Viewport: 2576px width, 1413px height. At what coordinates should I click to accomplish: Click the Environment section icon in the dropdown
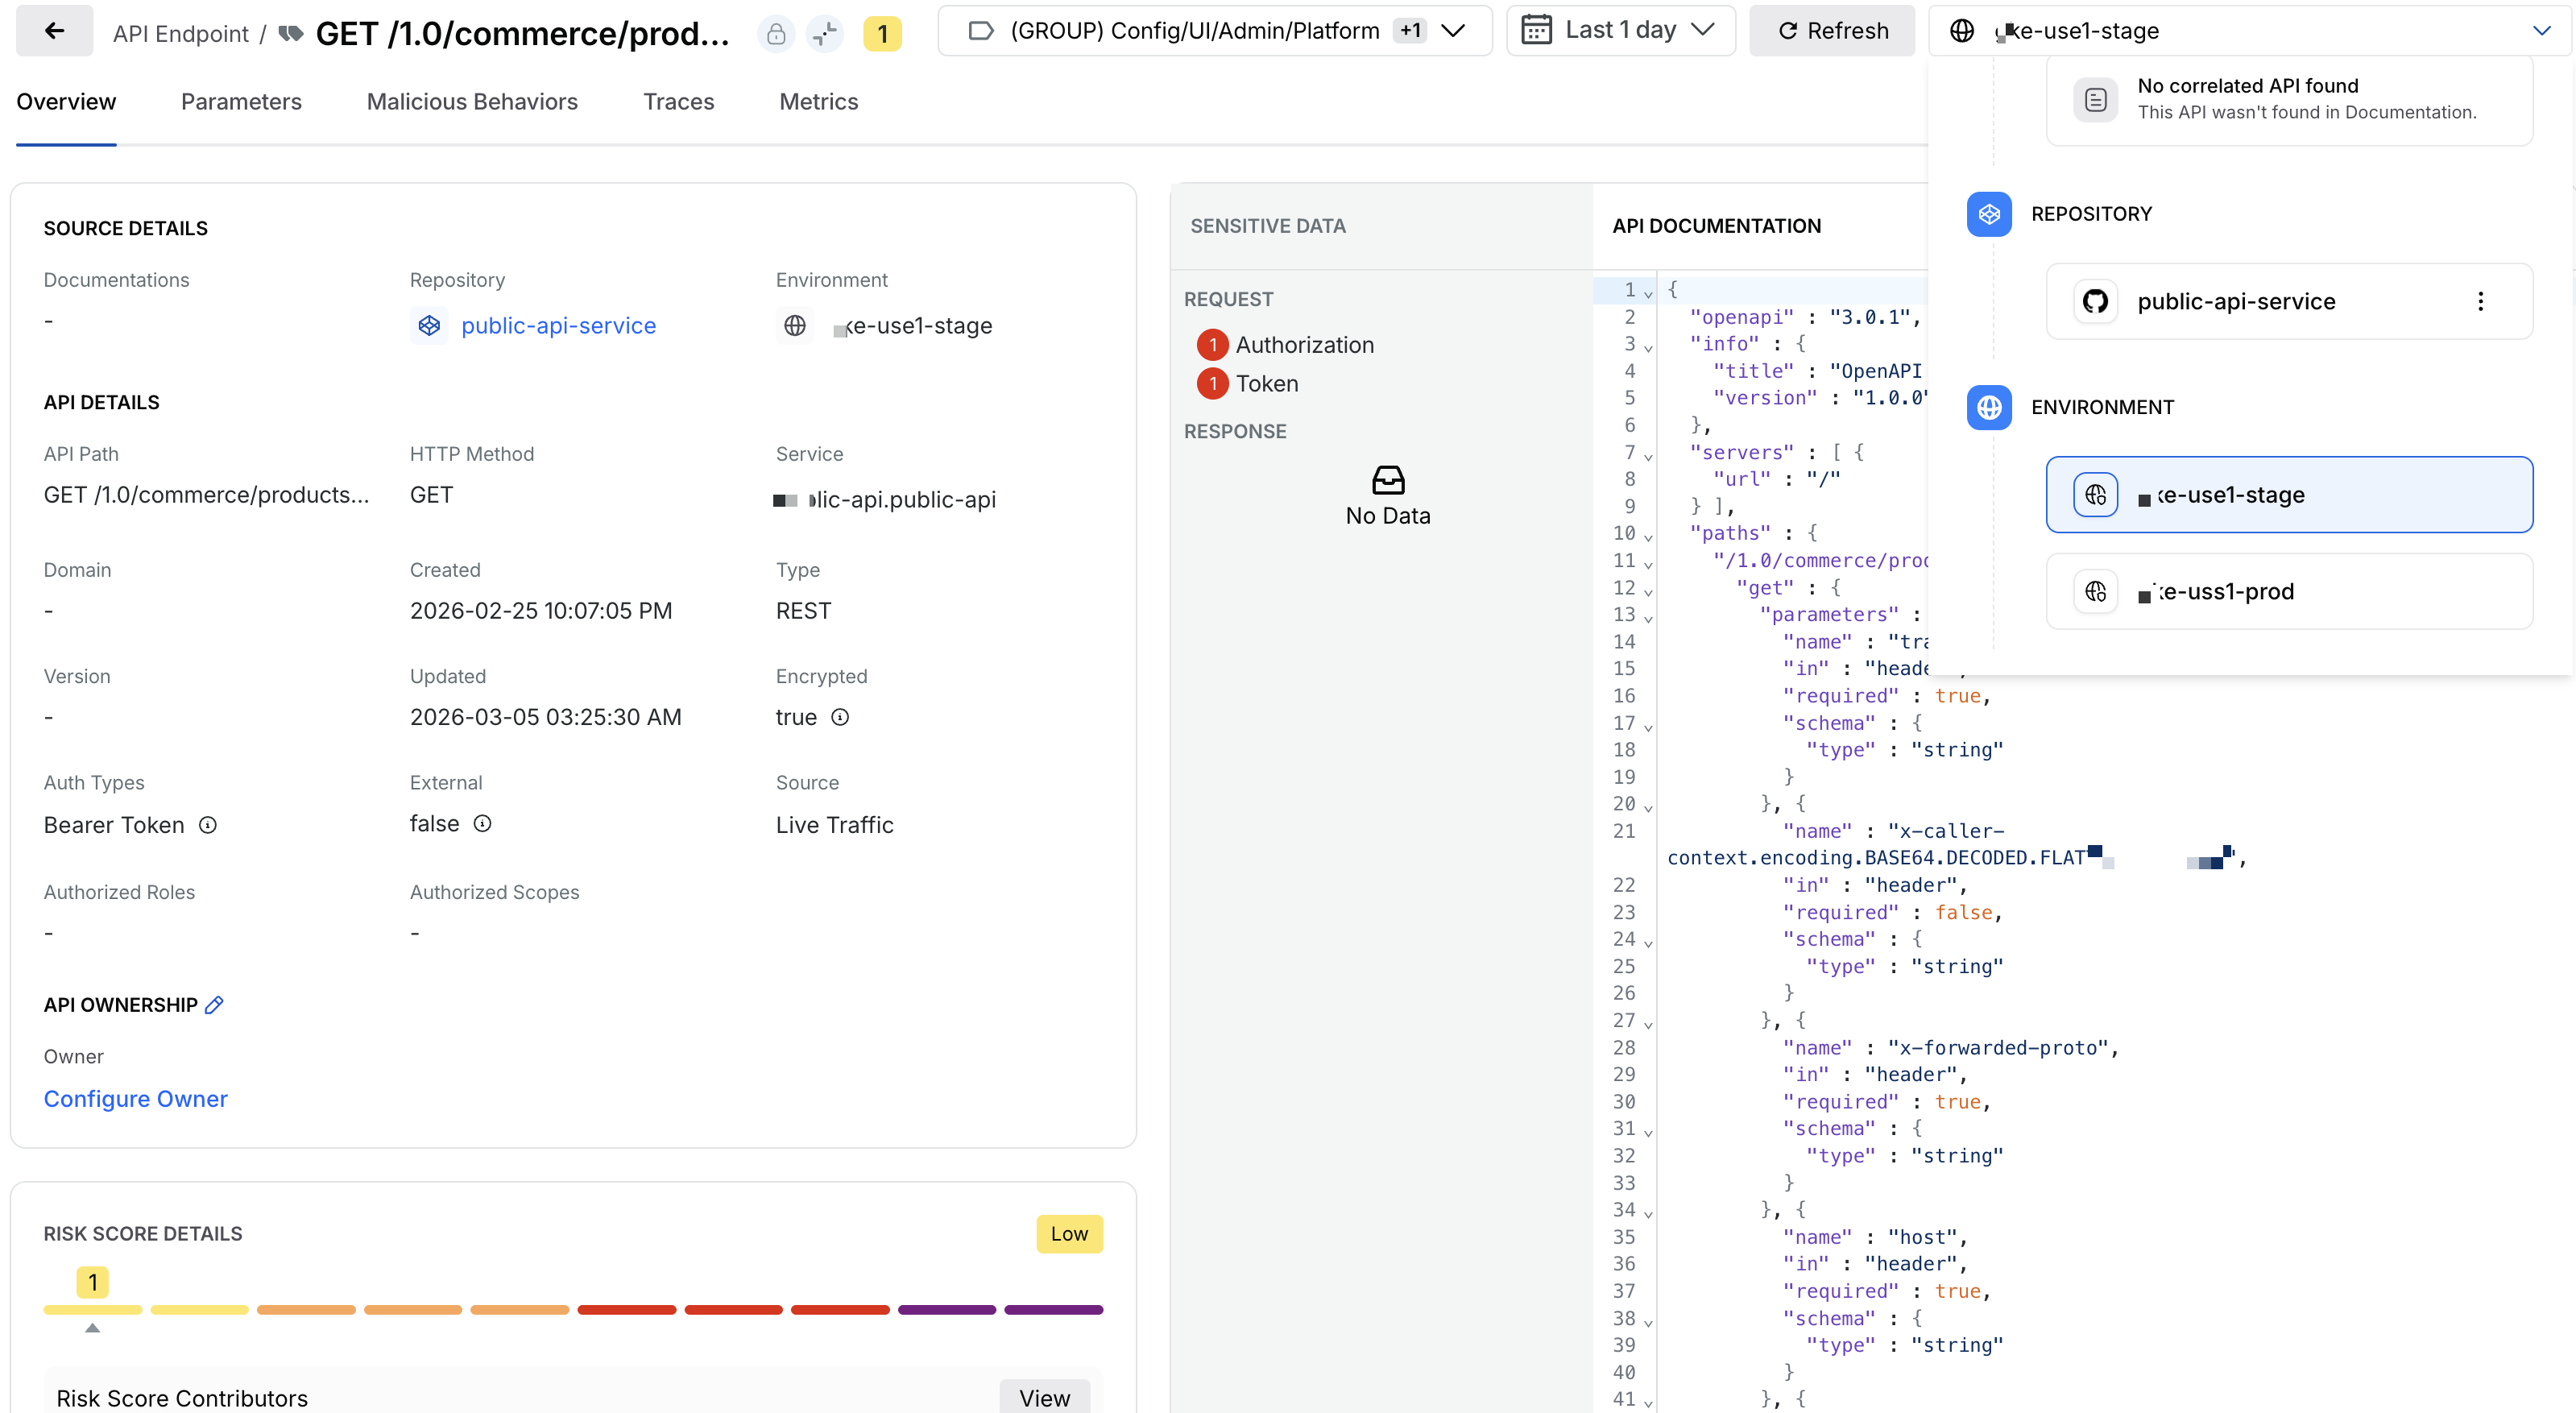[1989, 407]
